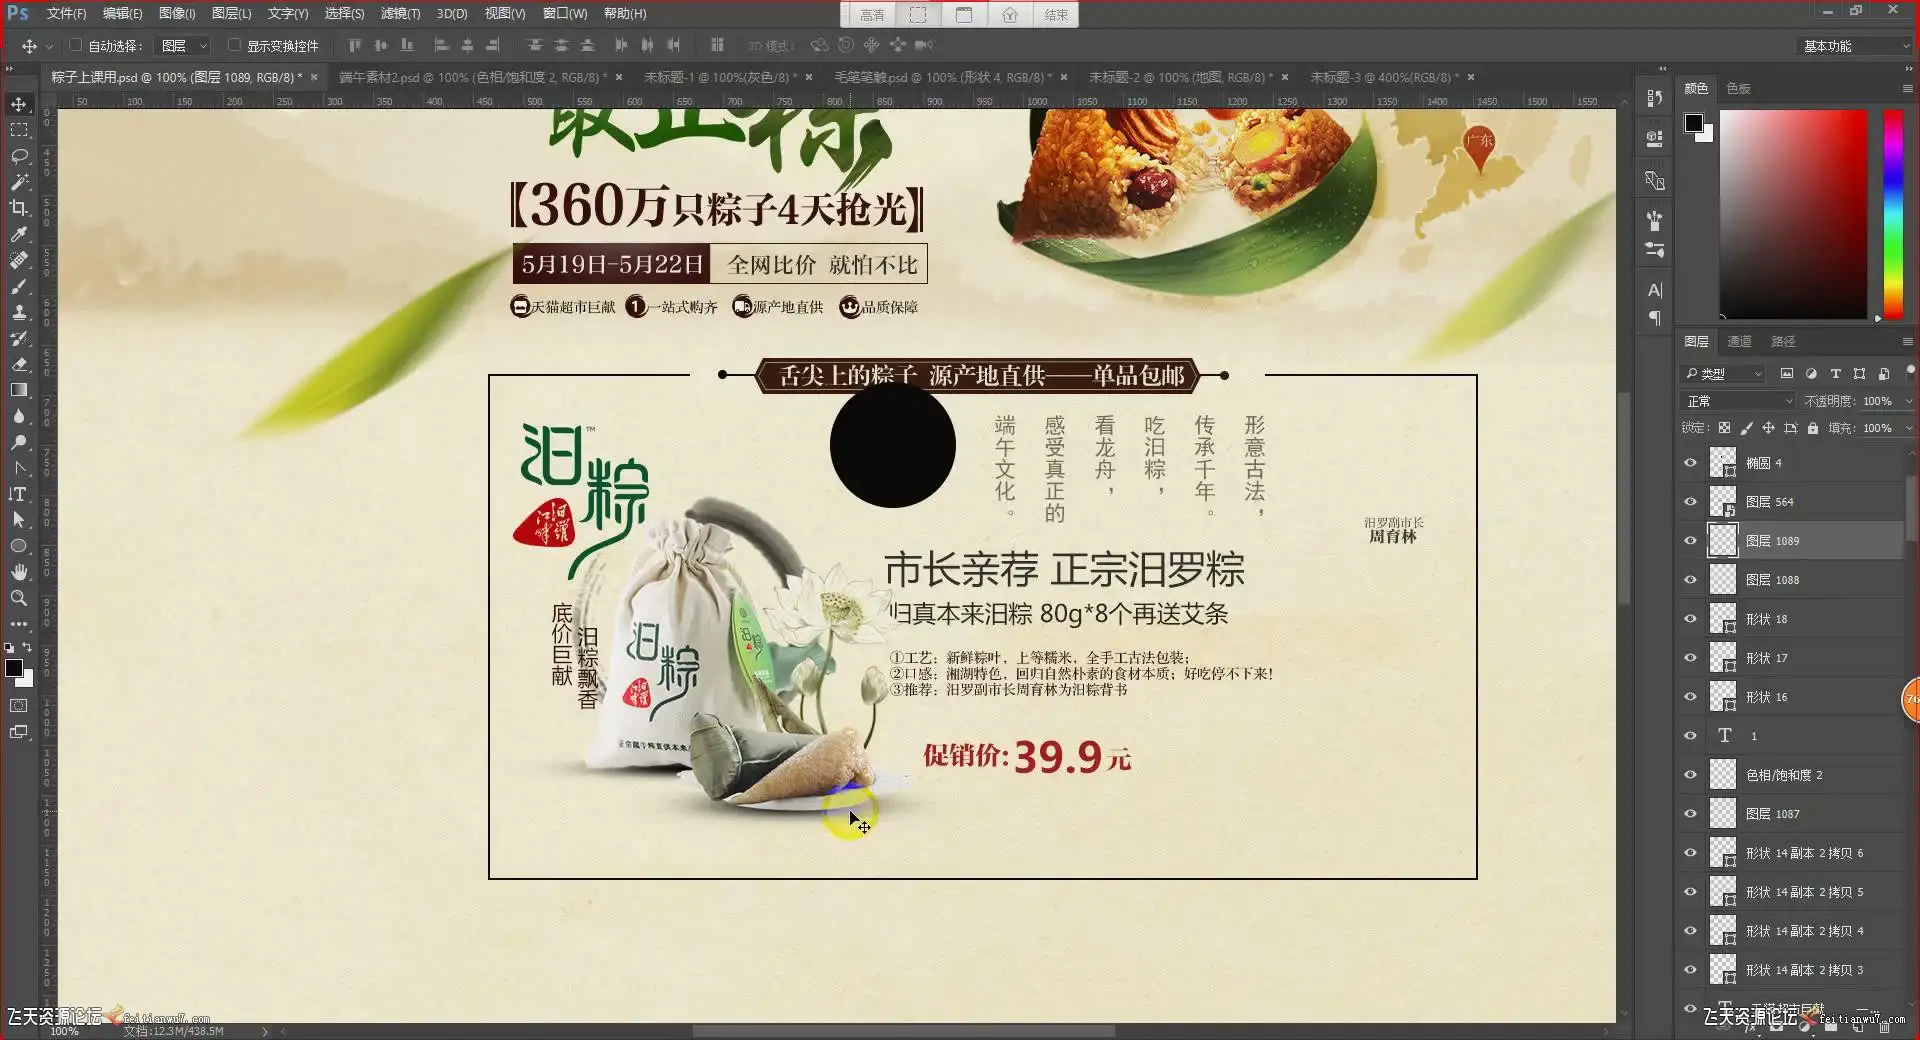Switch to the 色板 panel tab
The width and height of the screenshot is (1920, 1040).
point(1738,89)
